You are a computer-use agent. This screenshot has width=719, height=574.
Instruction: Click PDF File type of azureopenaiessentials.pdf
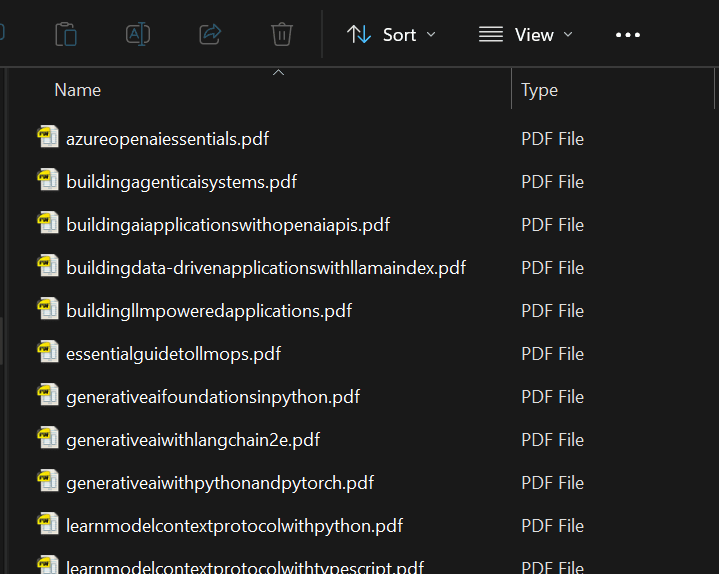click(x=553, y=139)
